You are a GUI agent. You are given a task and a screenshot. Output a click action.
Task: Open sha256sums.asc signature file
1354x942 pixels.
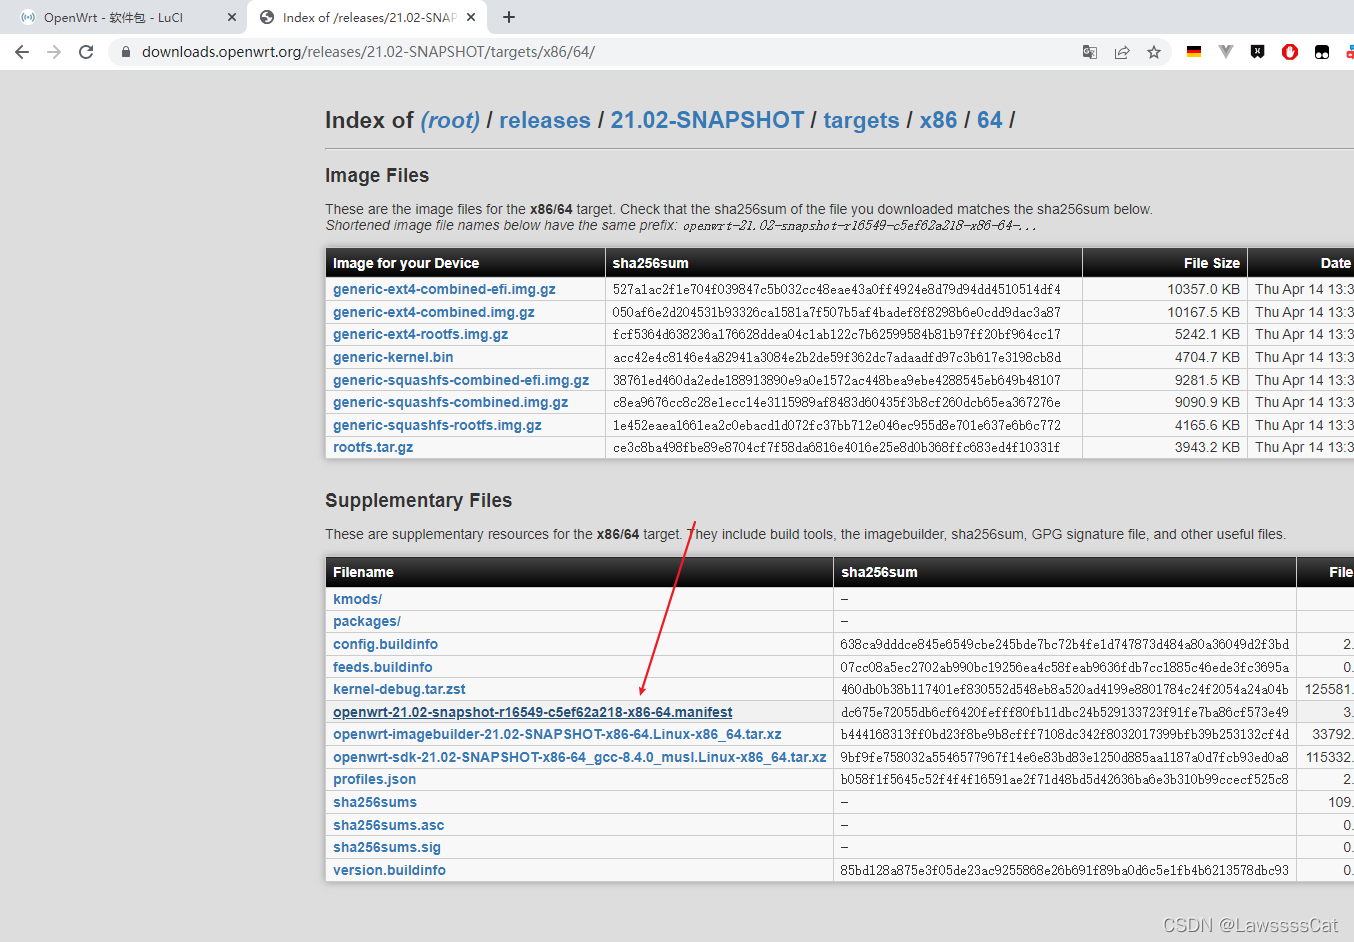[x=389, y=825]
